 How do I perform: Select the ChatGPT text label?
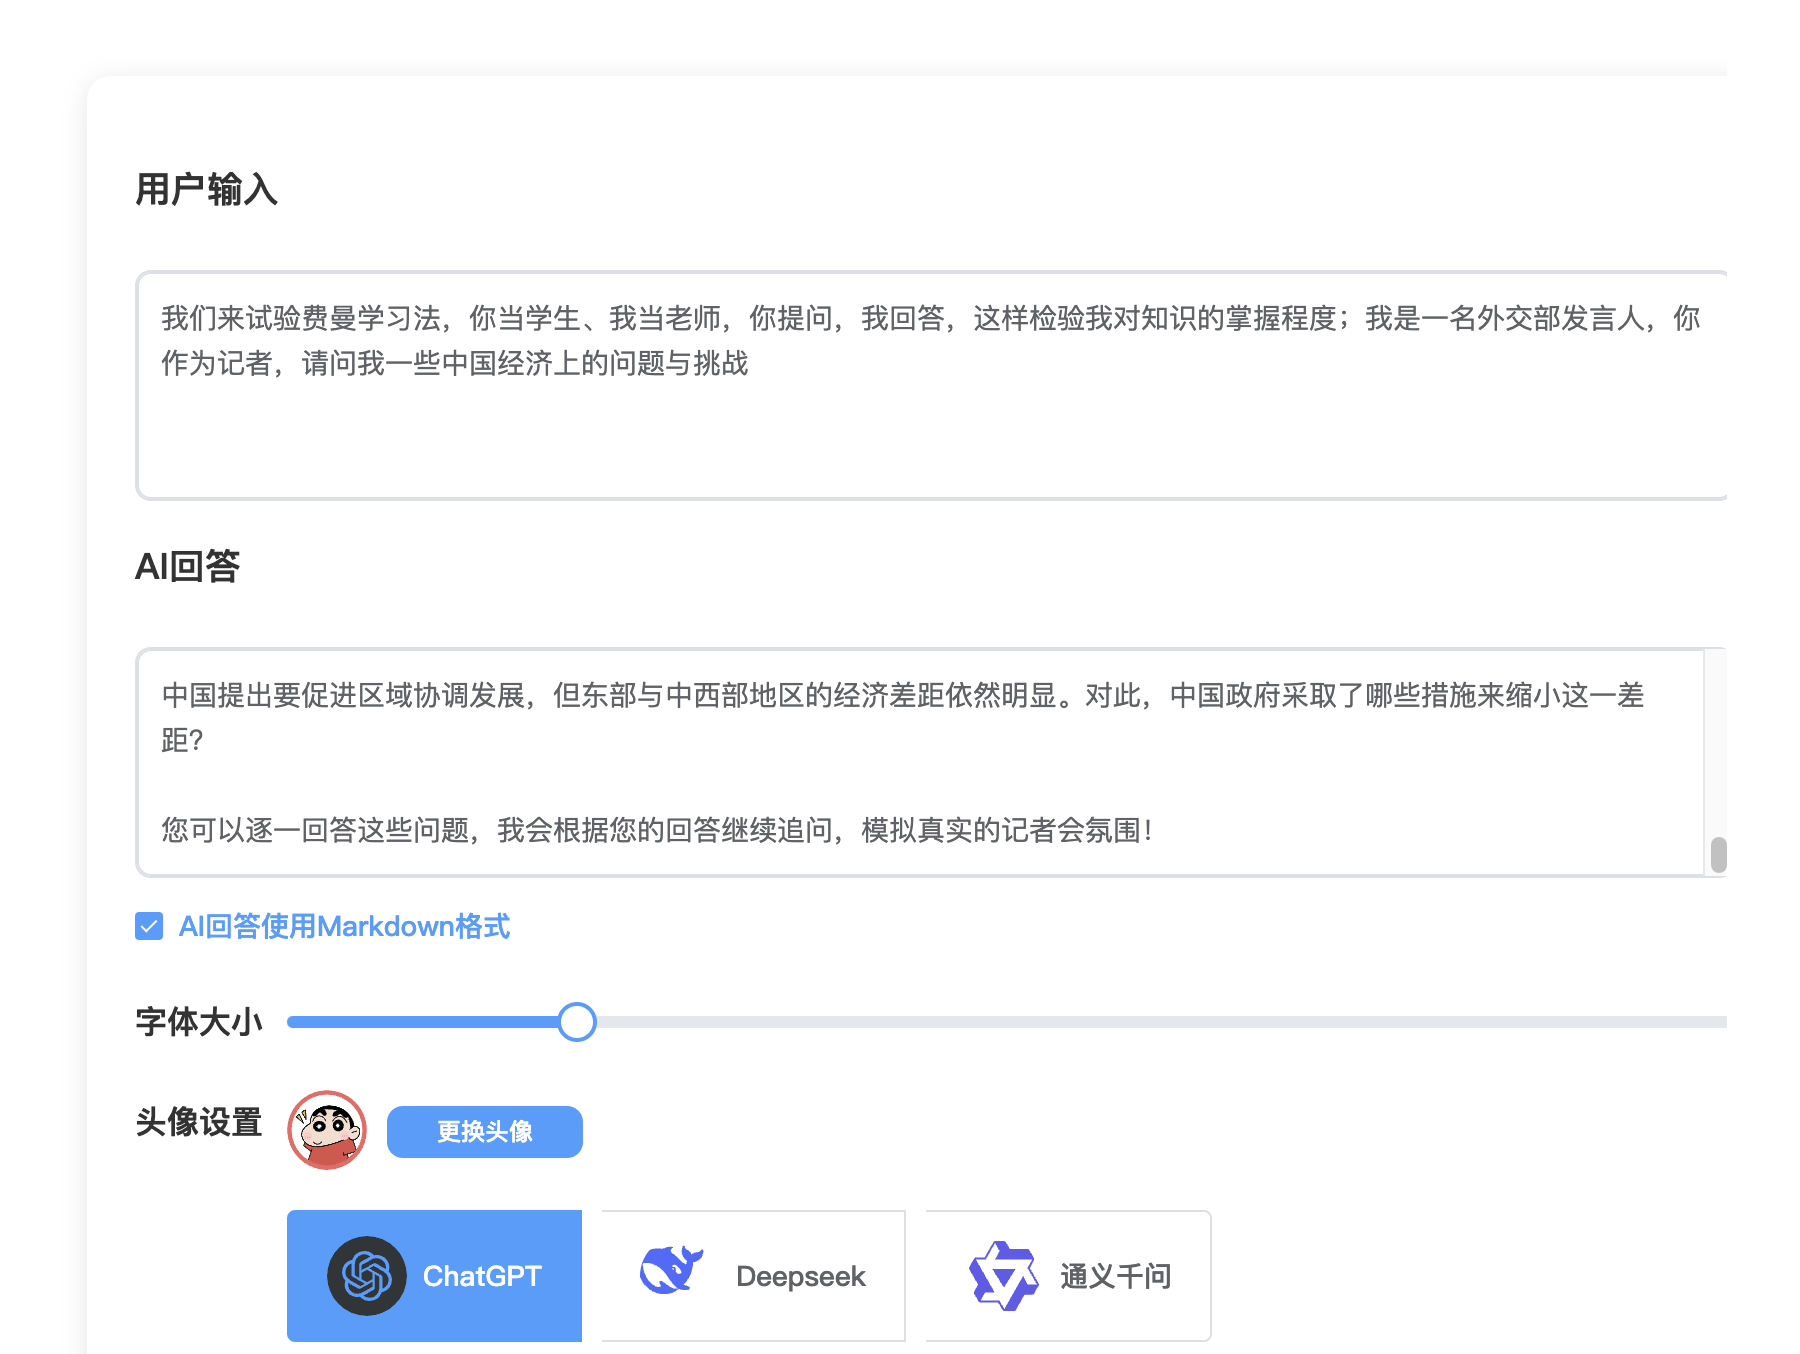482,1276
